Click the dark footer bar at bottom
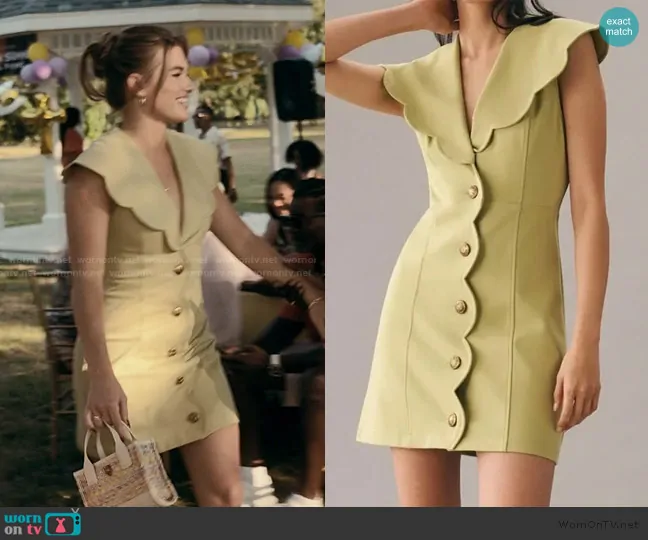 point(324,523)
